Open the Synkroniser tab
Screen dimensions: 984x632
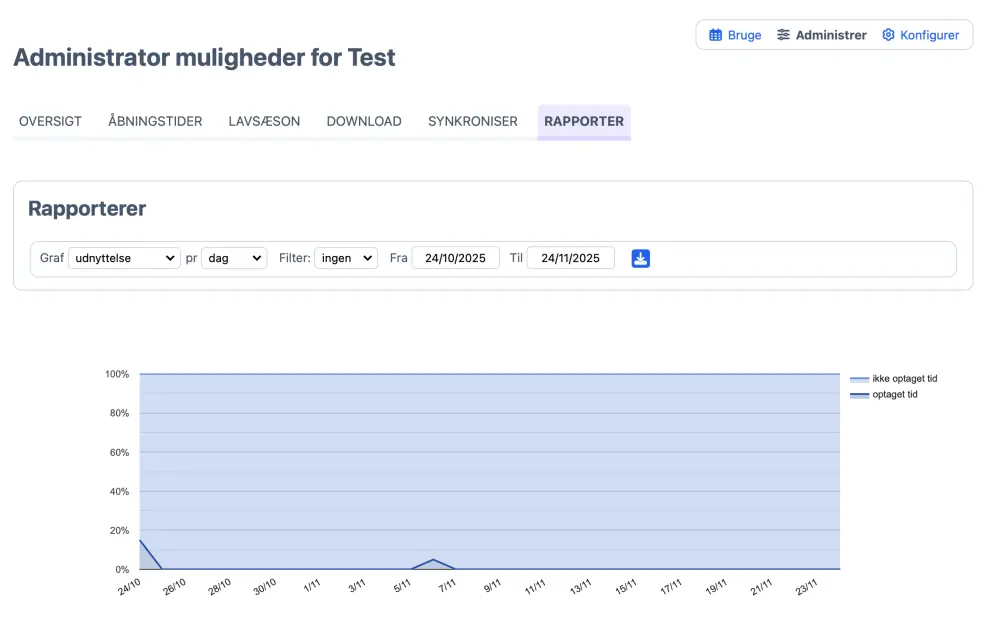473,121
